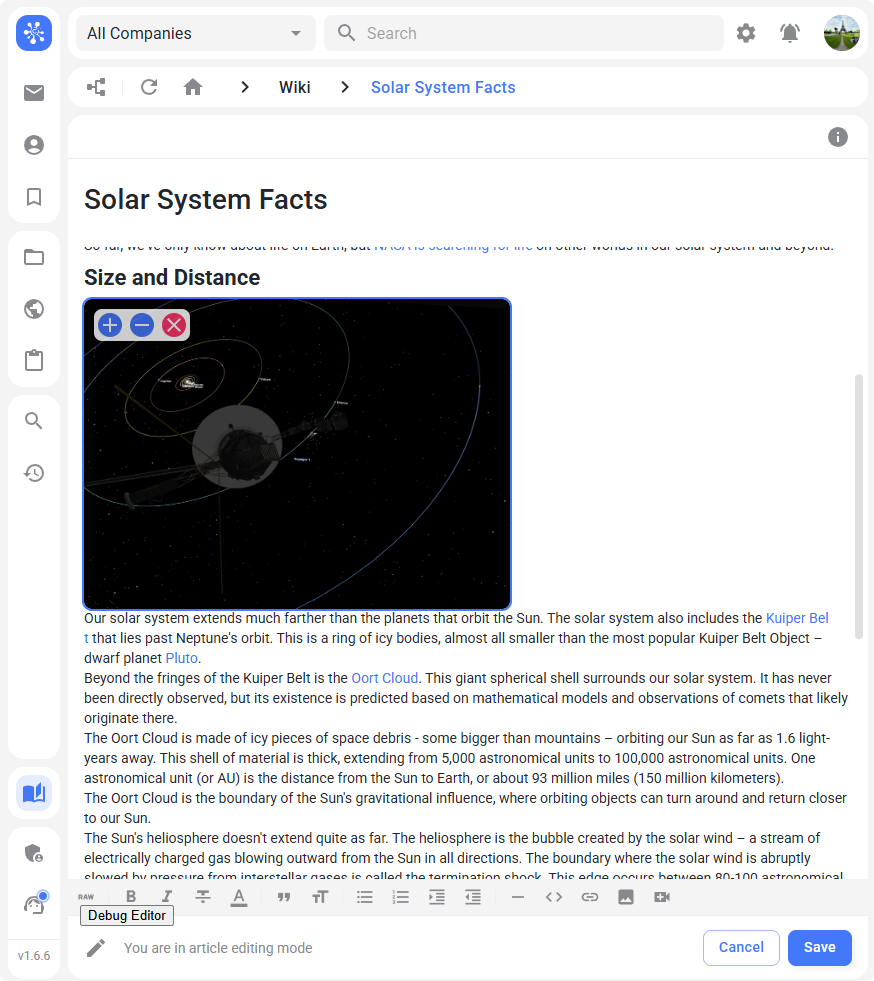This screenshot has height=981, width=874.
Task: Open the All Companies dropdown
Action: [x=195, y=33]
